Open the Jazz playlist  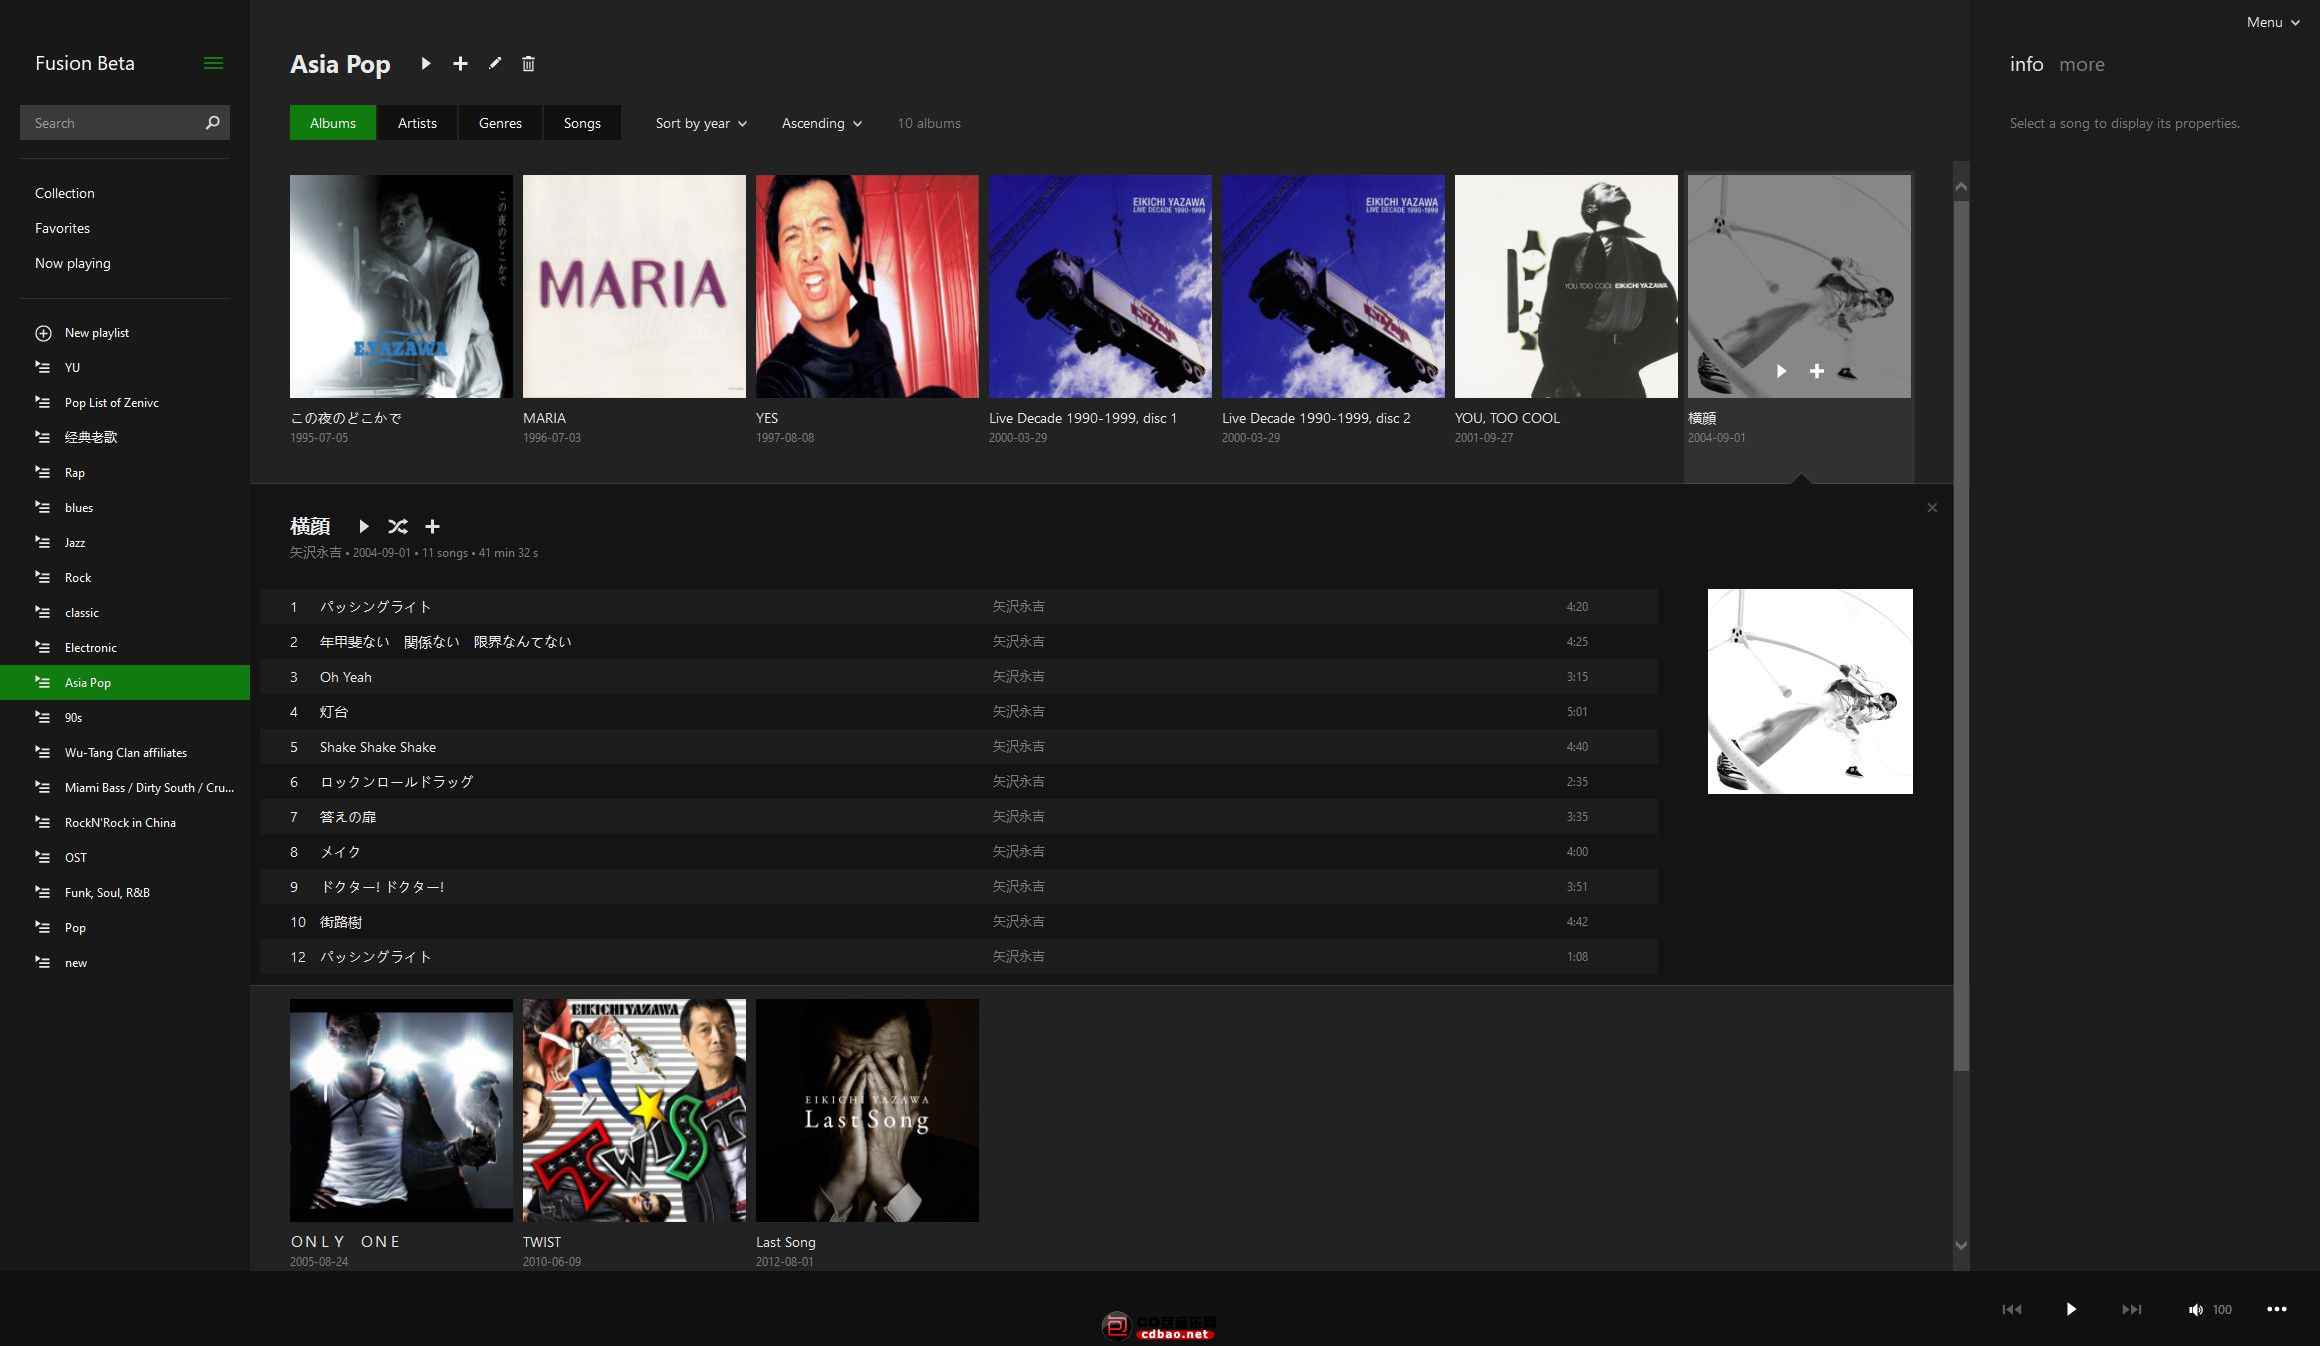[x=125, y=543]
